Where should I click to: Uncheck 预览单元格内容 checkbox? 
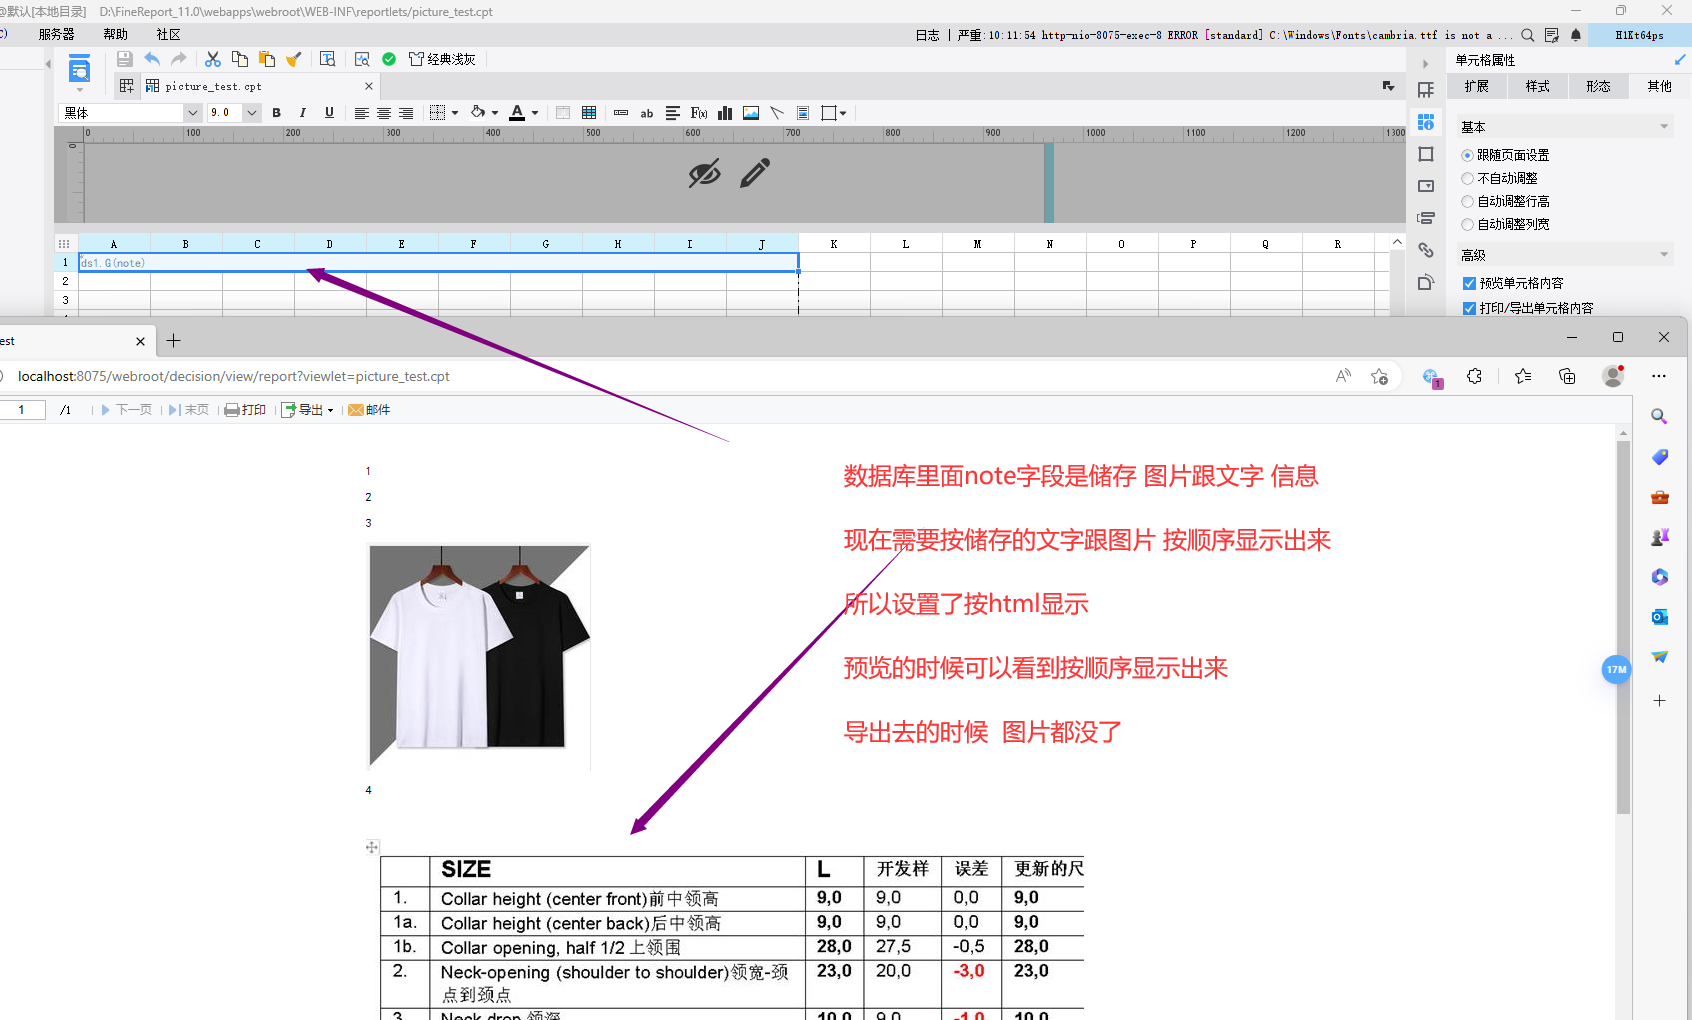(x=1469, y=283)
